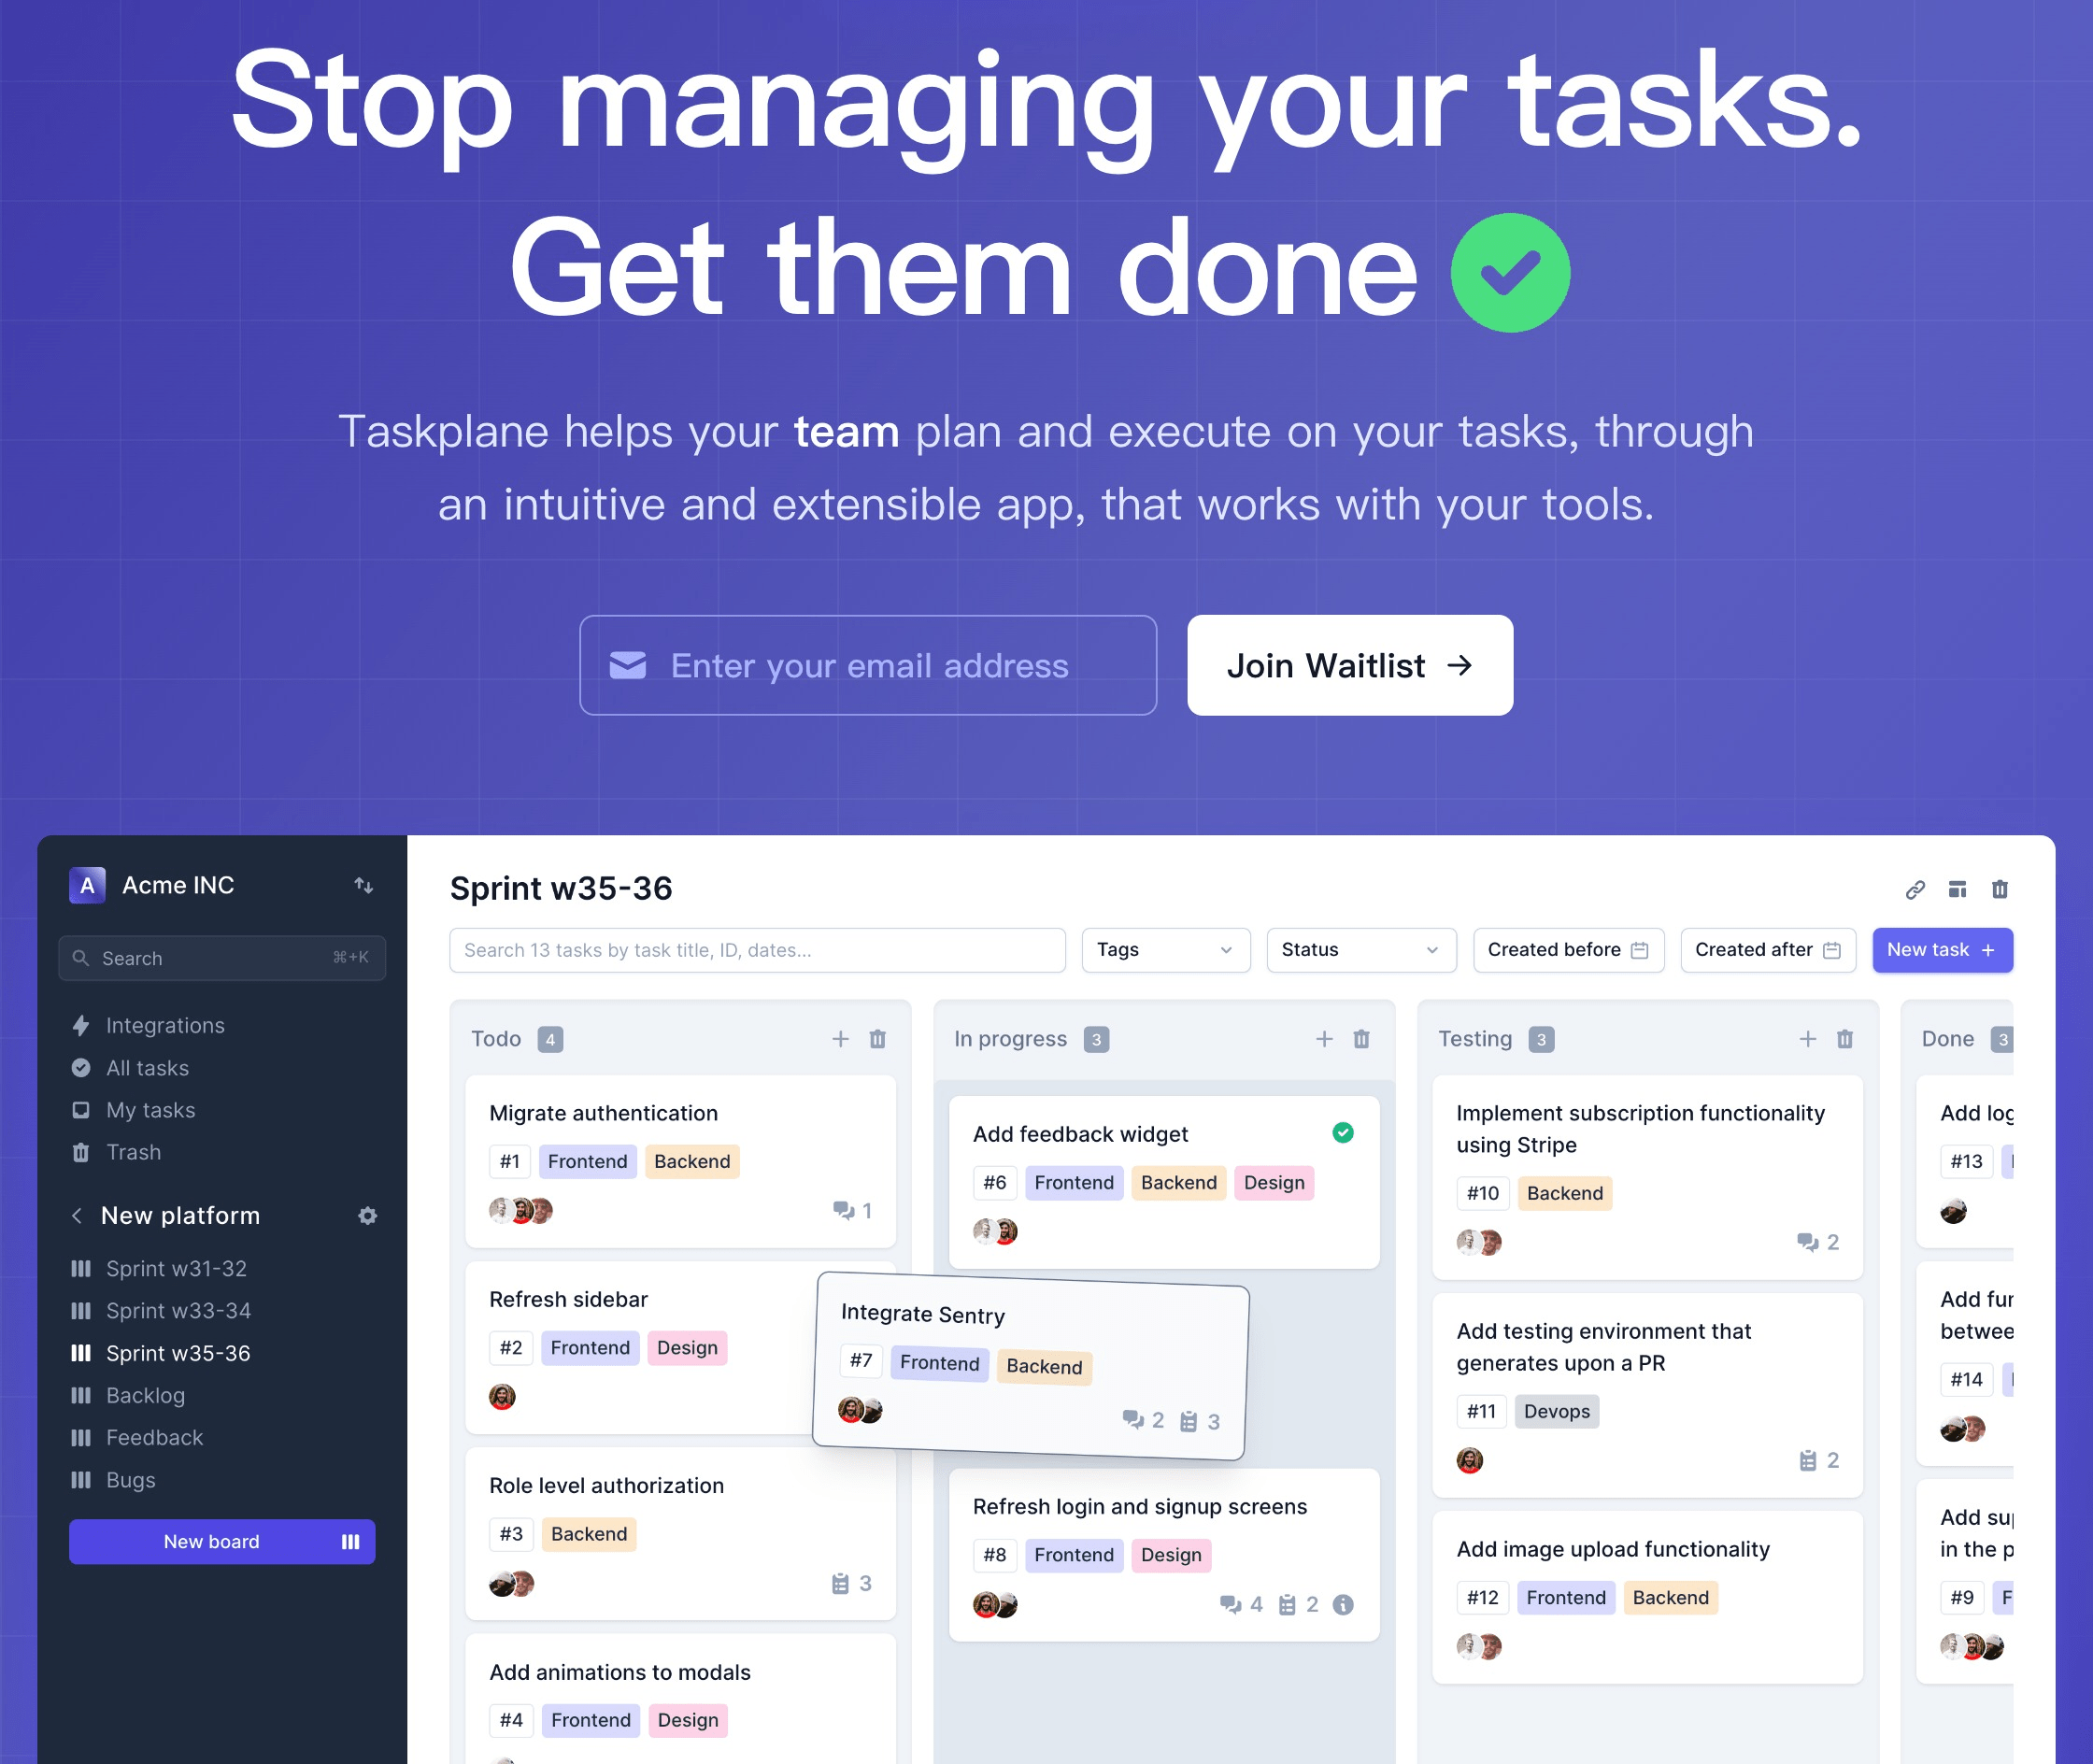This screenshot has height=1764, width=2093.
Task: Click the email address input field
Action: 872,665
